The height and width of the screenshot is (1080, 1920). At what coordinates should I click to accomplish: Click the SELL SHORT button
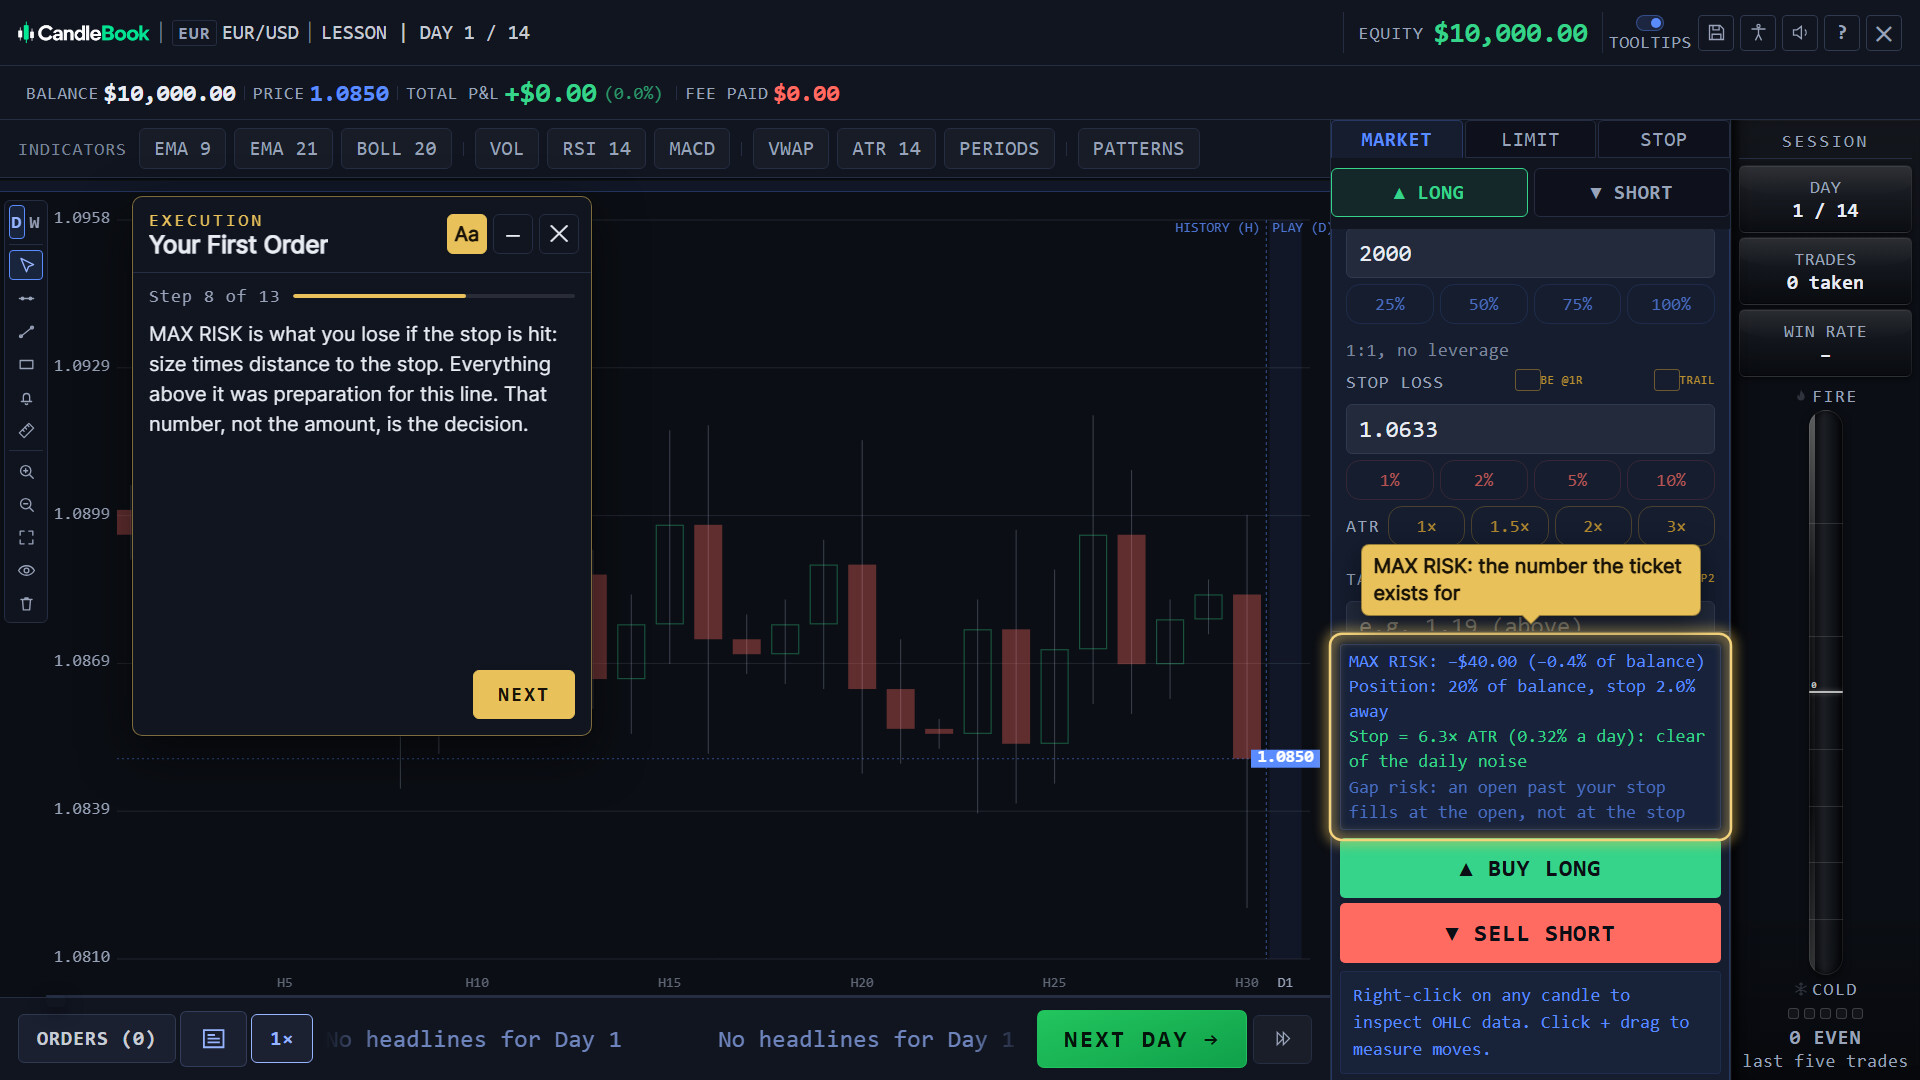pos(1530,934)
